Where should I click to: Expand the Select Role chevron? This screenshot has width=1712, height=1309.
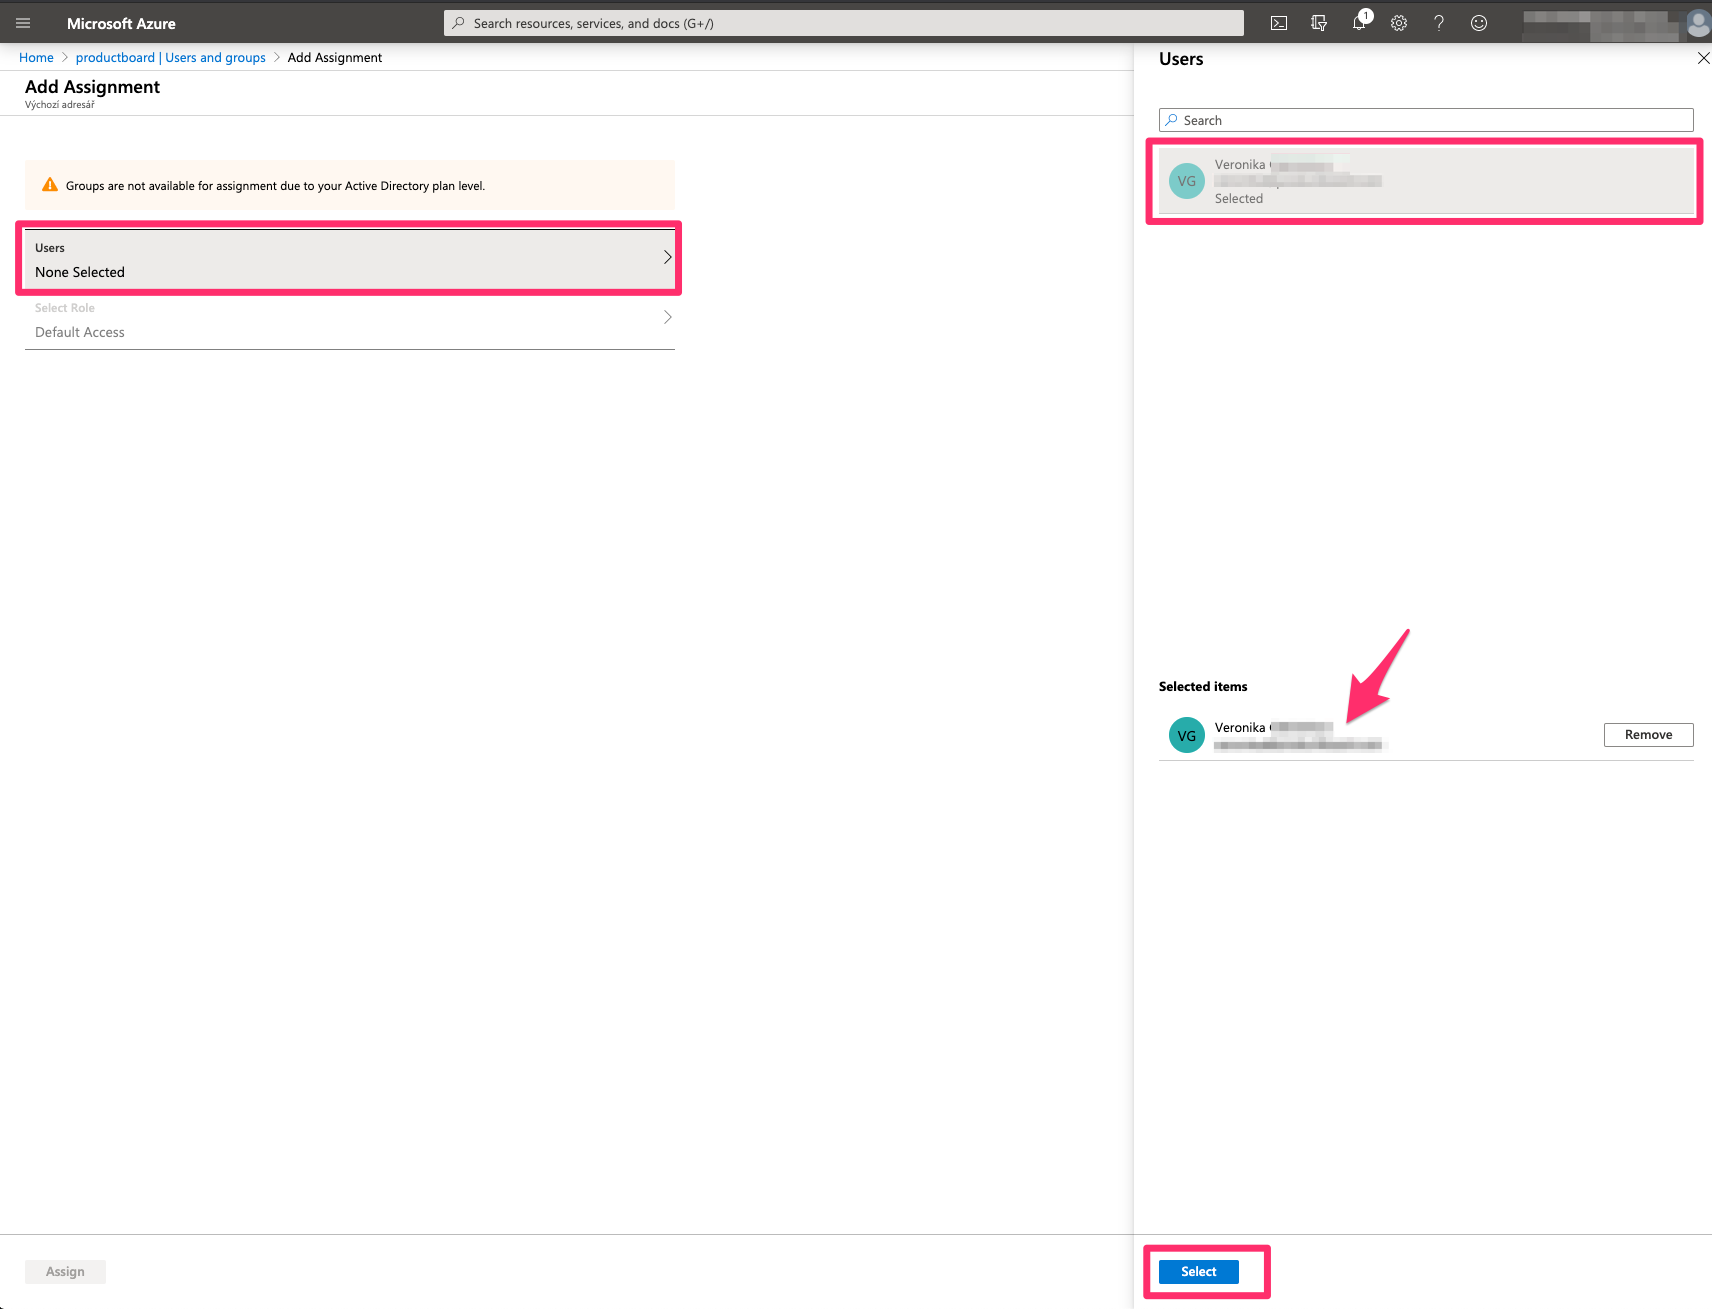click(x=667, y=318)
